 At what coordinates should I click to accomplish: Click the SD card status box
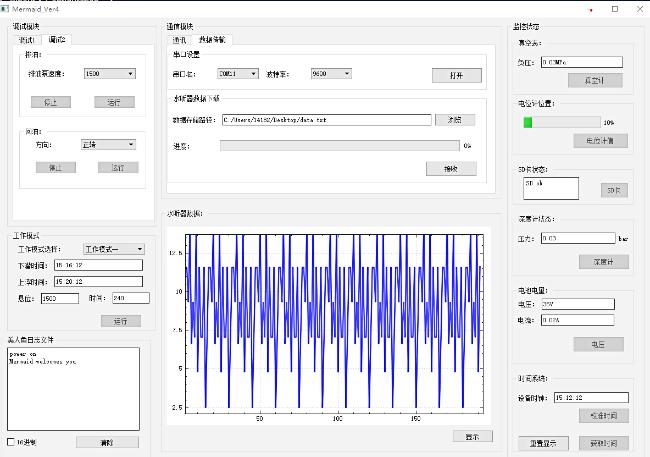point(551,188)
